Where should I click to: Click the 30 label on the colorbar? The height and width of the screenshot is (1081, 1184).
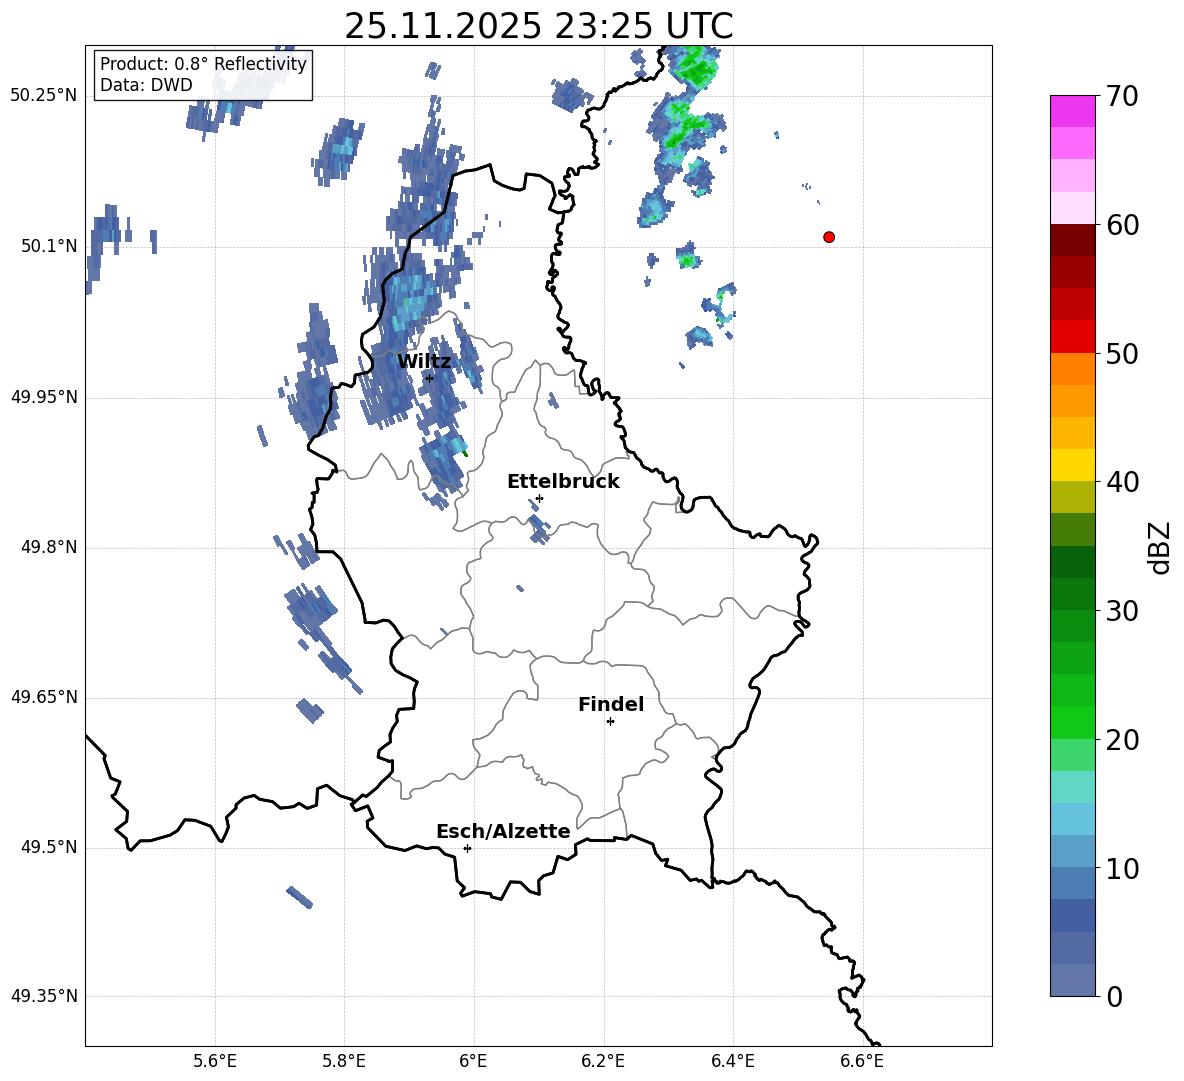click(1122, 610)
